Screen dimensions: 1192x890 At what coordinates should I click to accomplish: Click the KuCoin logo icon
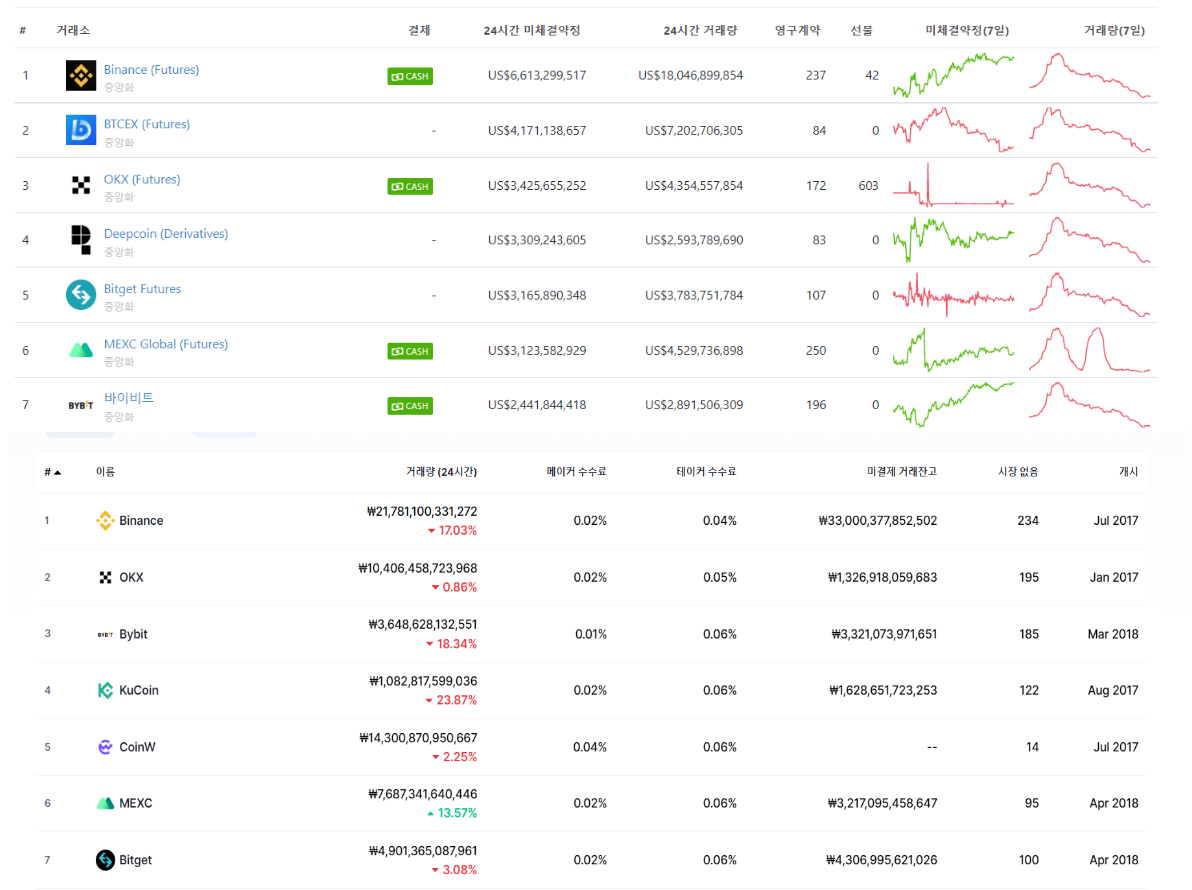[106, 690]
